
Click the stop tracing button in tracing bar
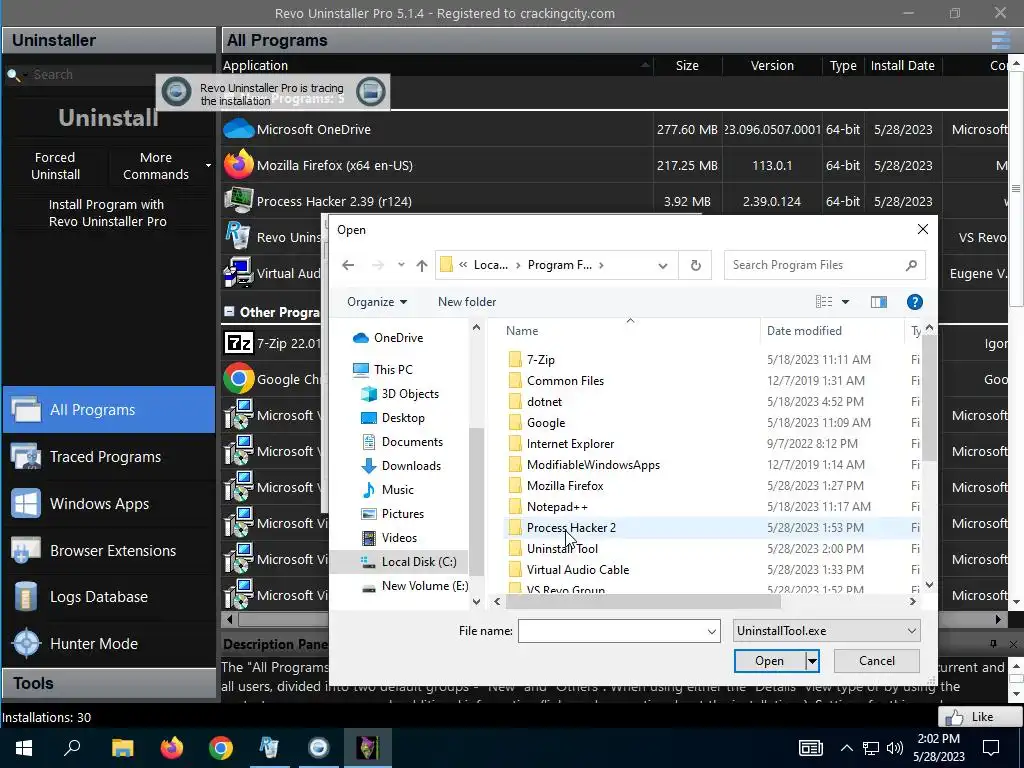click(x=371, y=92)
